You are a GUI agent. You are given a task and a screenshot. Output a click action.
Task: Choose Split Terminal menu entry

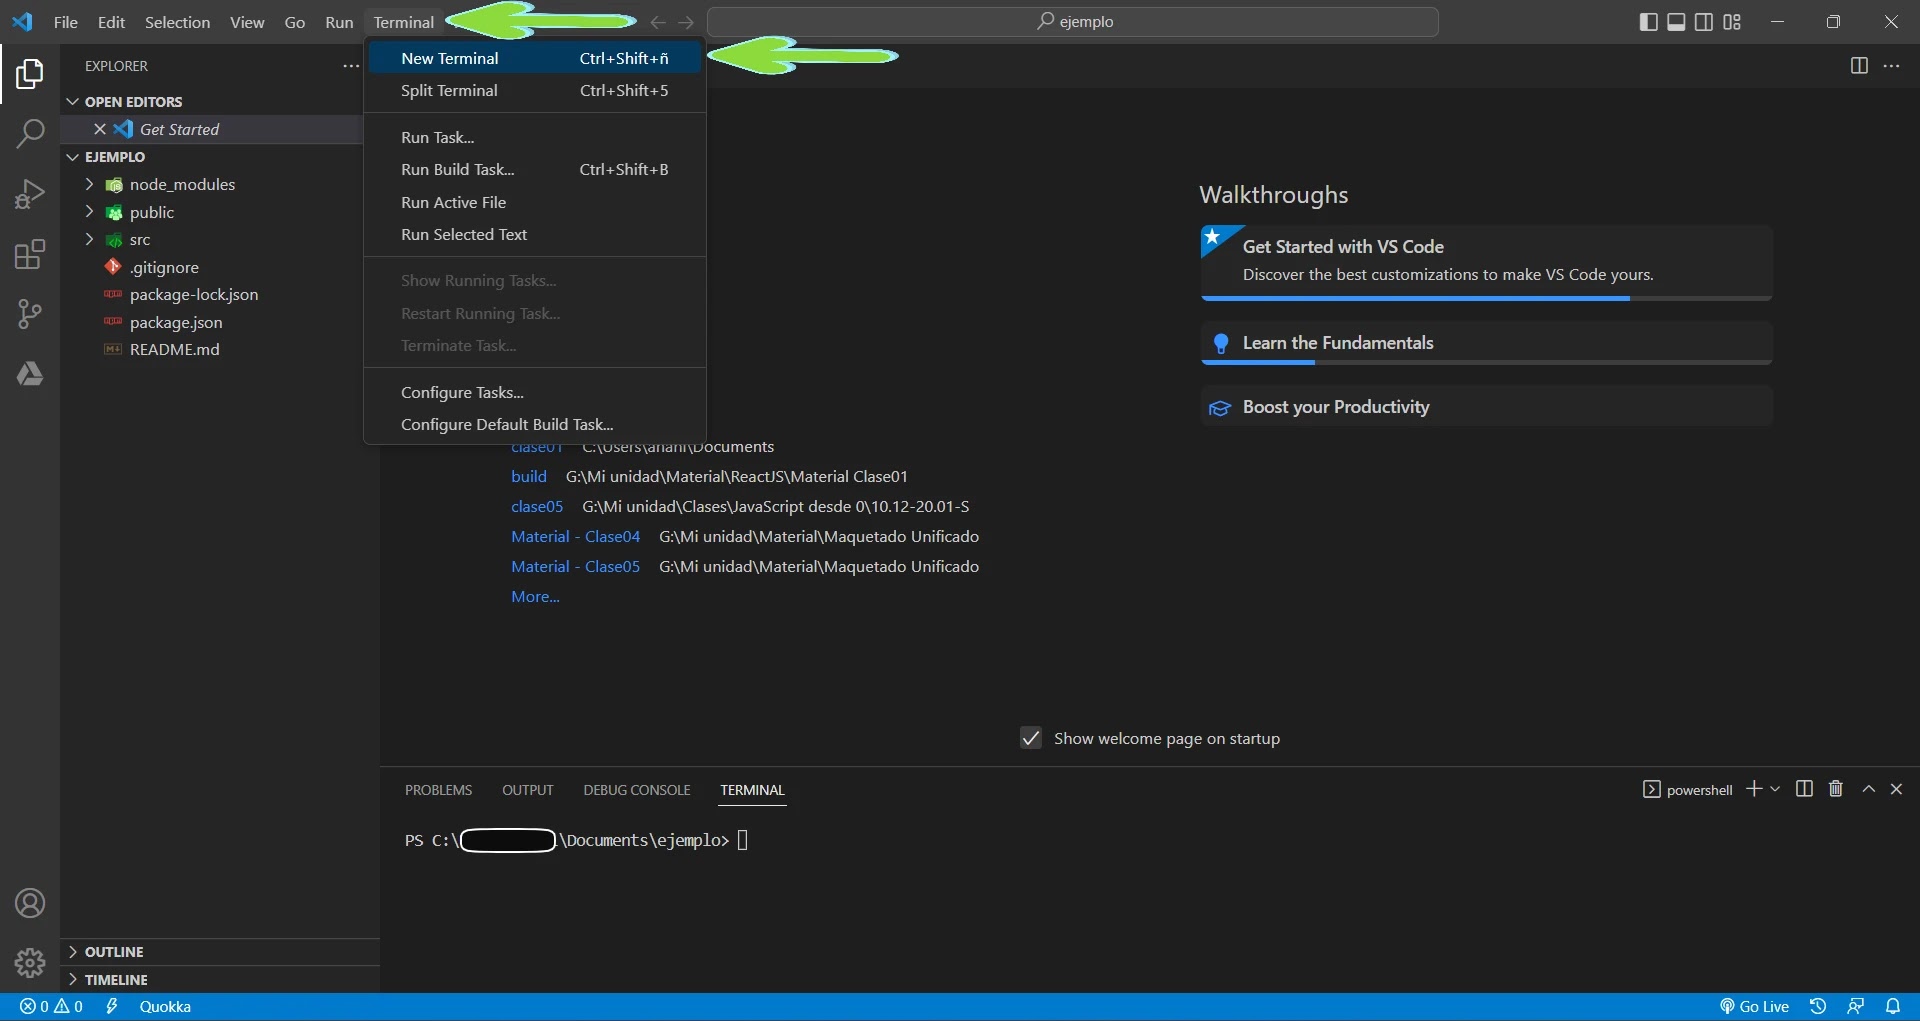pos(535,90)
